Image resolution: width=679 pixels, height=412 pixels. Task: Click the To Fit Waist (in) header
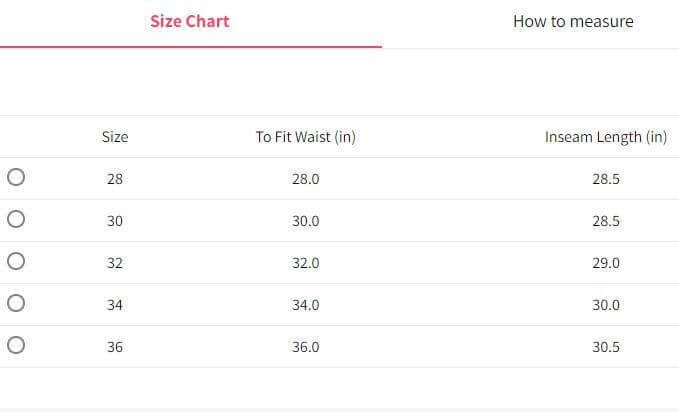(x=305, y=137)
